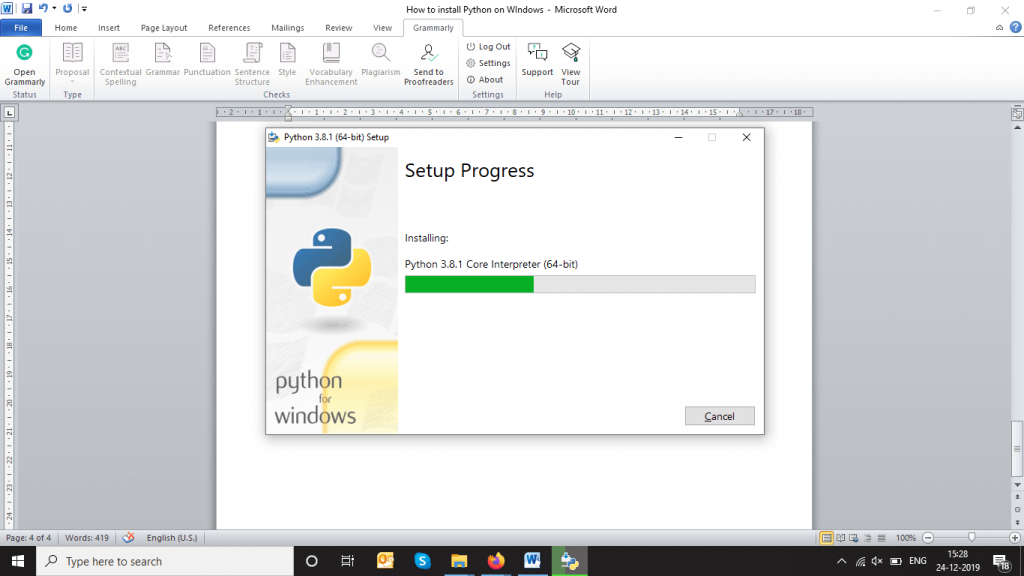The height and width of the screenshot is (576, 1024).
Task: Open Task View on the taskbar
Action: (347, 561)
